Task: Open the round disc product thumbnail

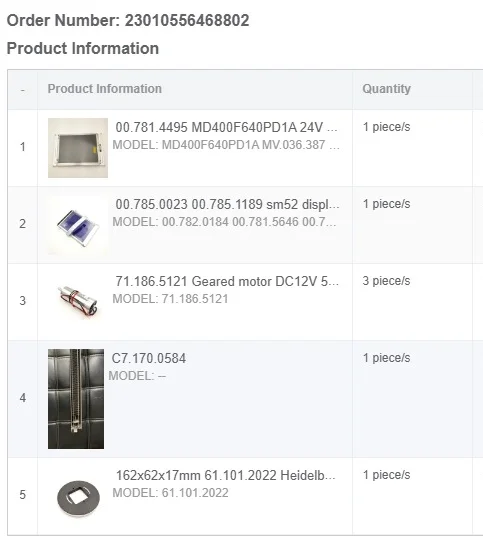Action: coord(78,497)
